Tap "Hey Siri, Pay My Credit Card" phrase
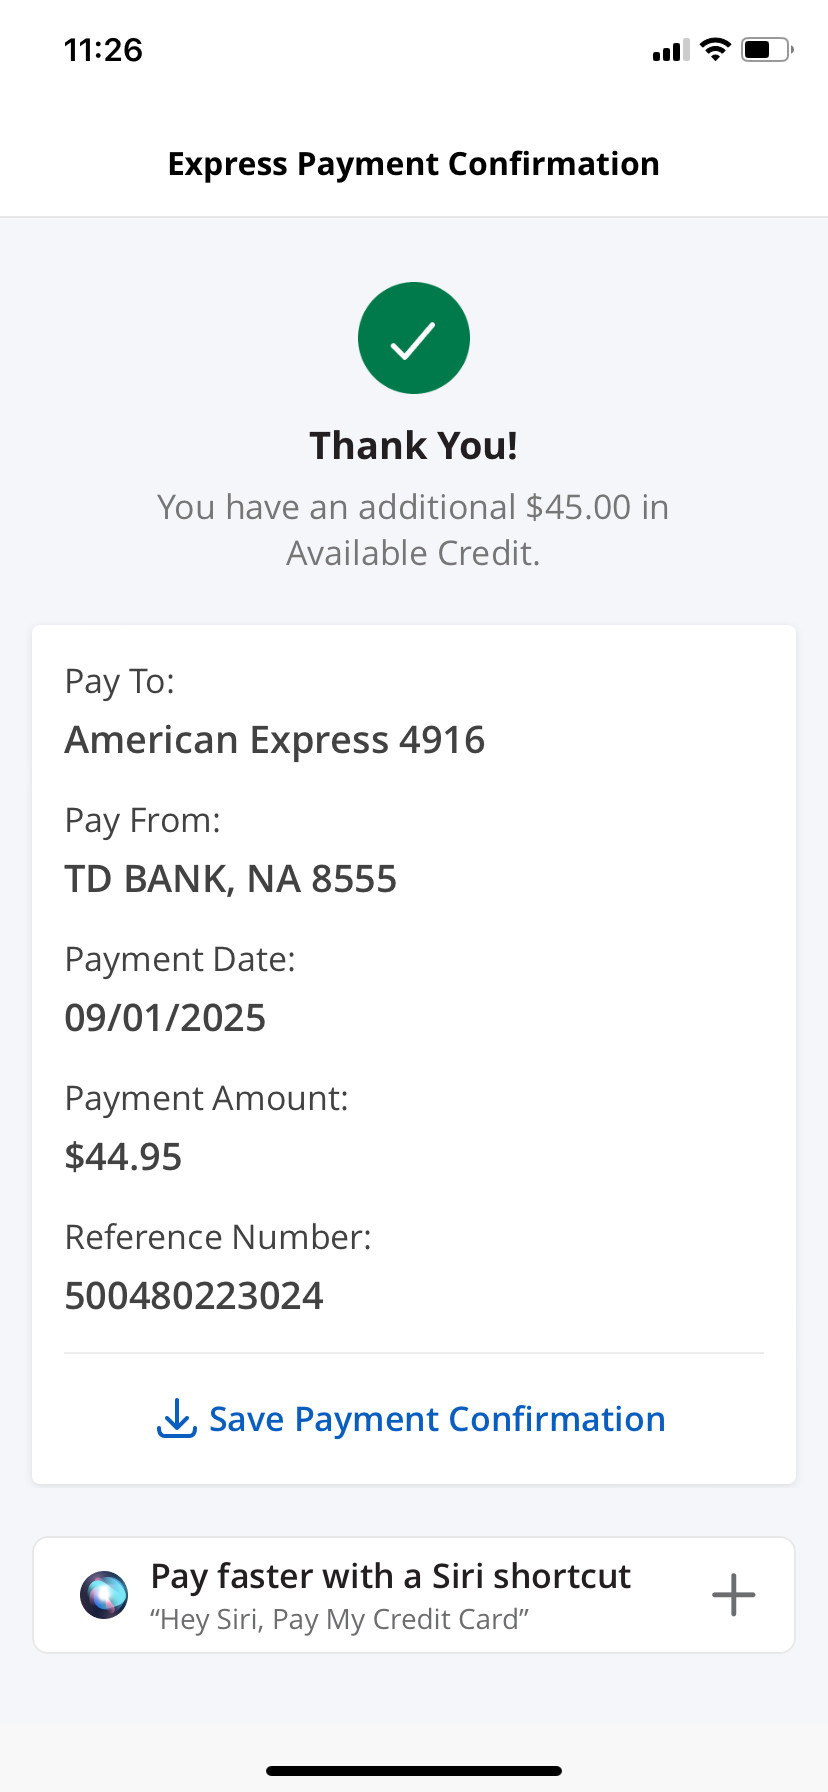This screenshot has width=828, height=1792. point(339,1619)
